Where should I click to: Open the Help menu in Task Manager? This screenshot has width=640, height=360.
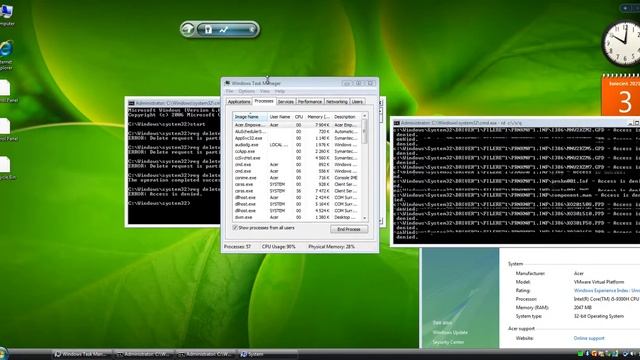(x=280, y=91)
